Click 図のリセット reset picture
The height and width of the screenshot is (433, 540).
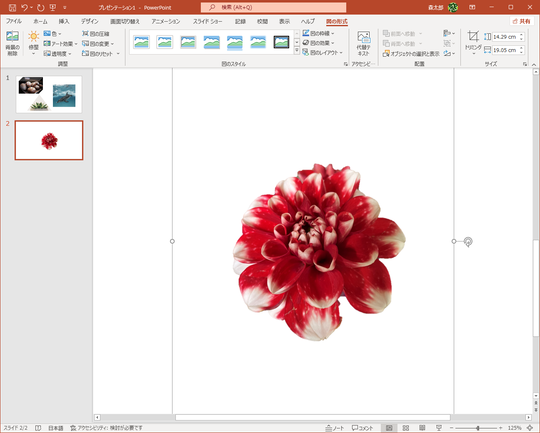97,54
